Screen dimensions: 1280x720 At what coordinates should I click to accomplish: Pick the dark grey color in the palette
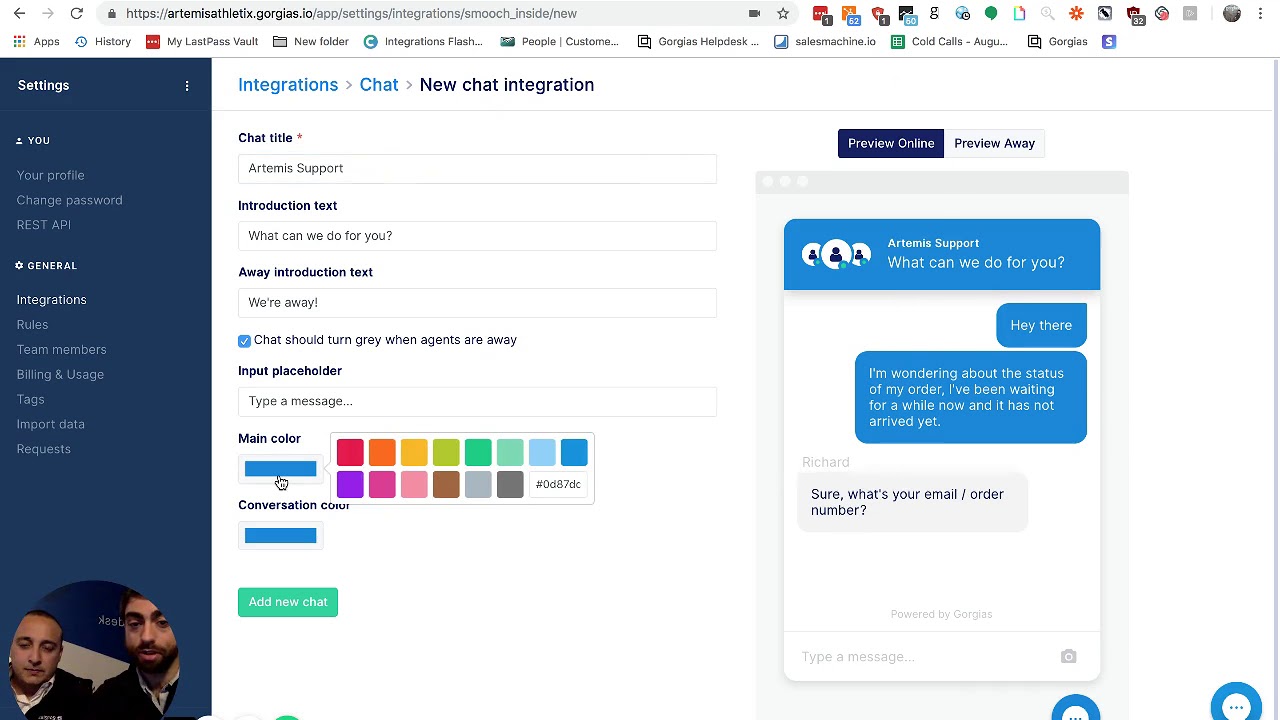(510, 485)
